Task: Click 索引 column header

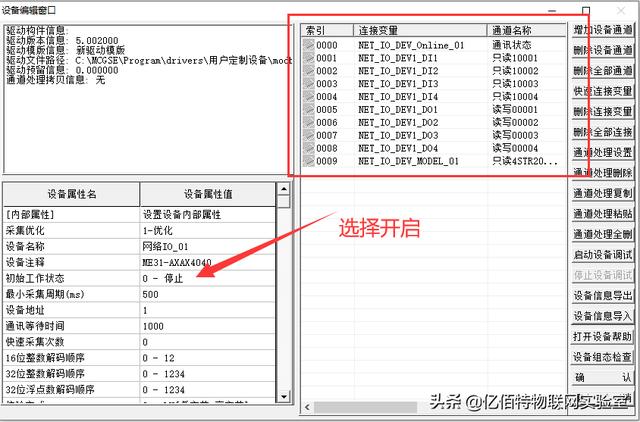Action: click(327, 30)
